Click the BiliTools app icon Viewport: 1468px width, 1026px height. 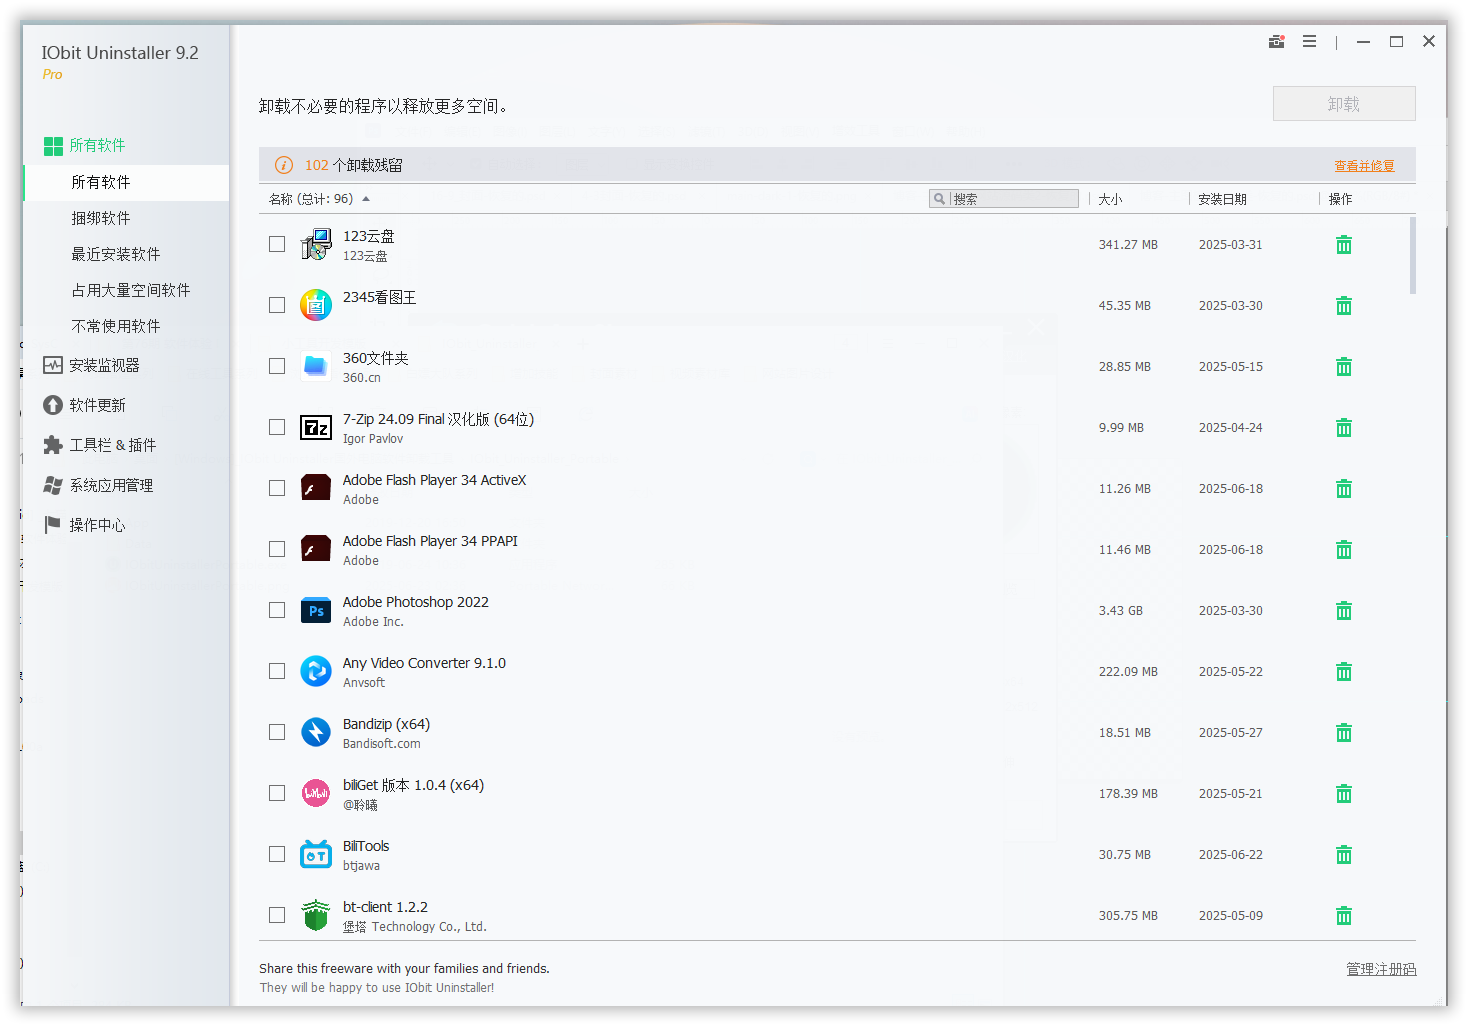click(316, 855)
